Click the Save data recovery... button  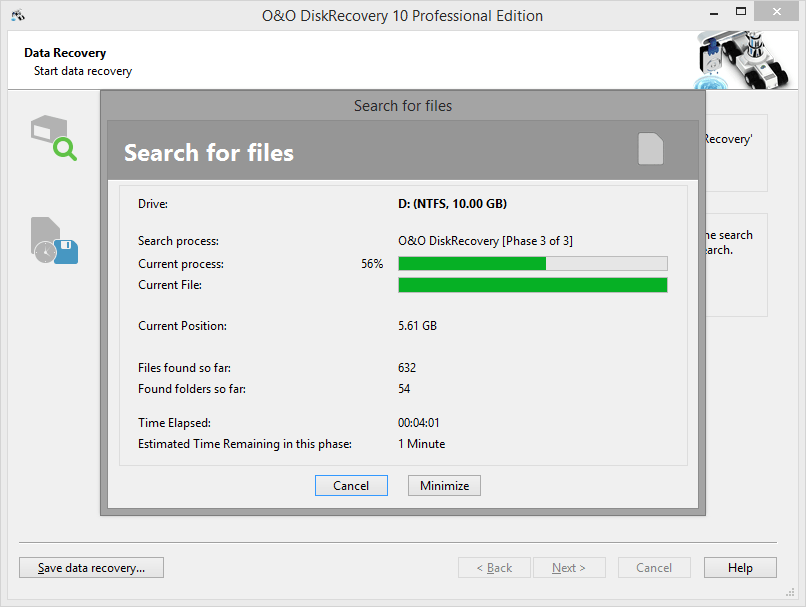coord(91,568)
